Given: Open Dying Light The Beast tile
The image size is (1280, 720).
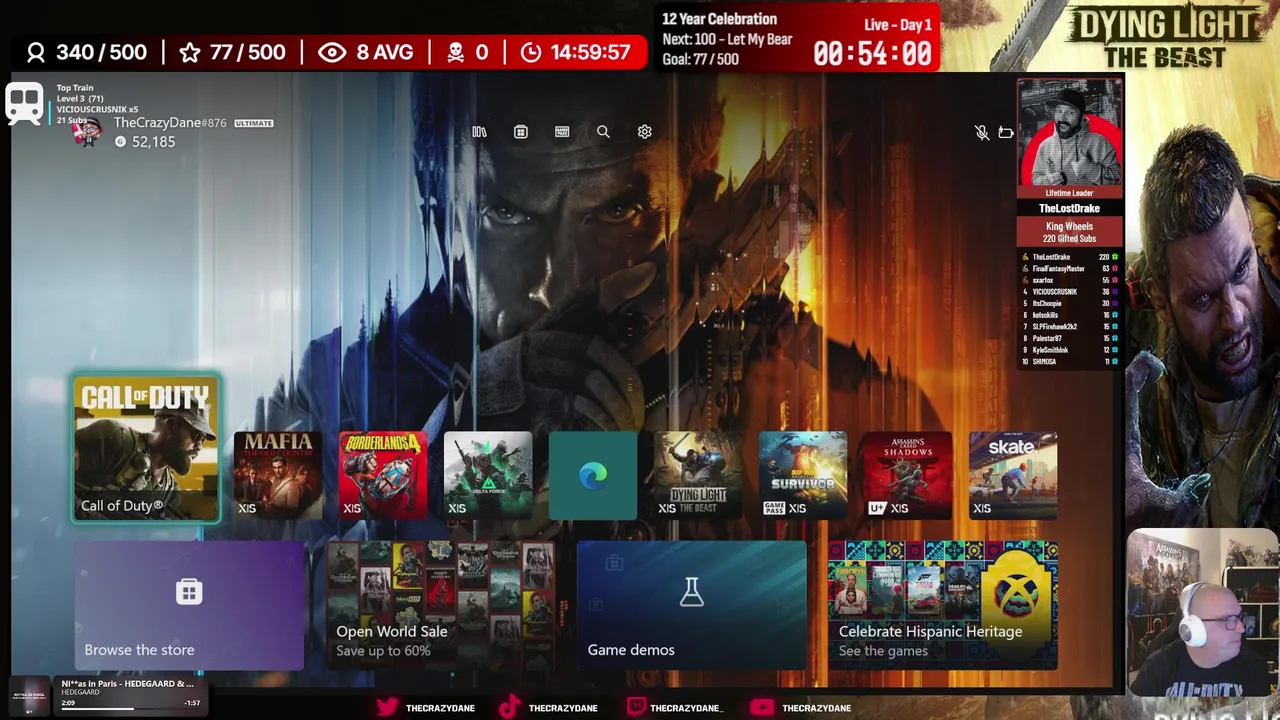Looking at the screenshot, I should 698,476.
